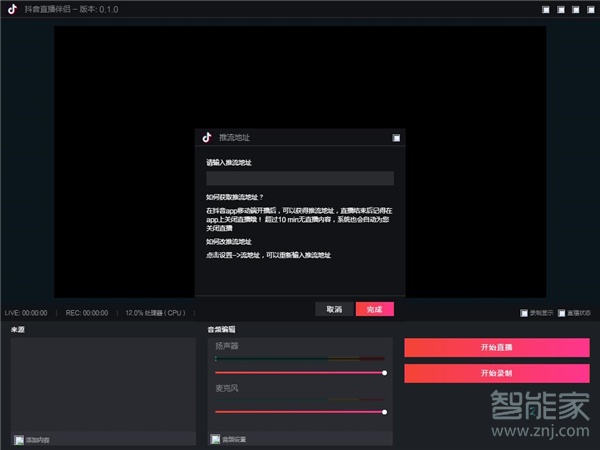The width and height of the screenshot is (600, 450).
Task: Click the TikTok logo in main title bar
Action: pos(12,9)
